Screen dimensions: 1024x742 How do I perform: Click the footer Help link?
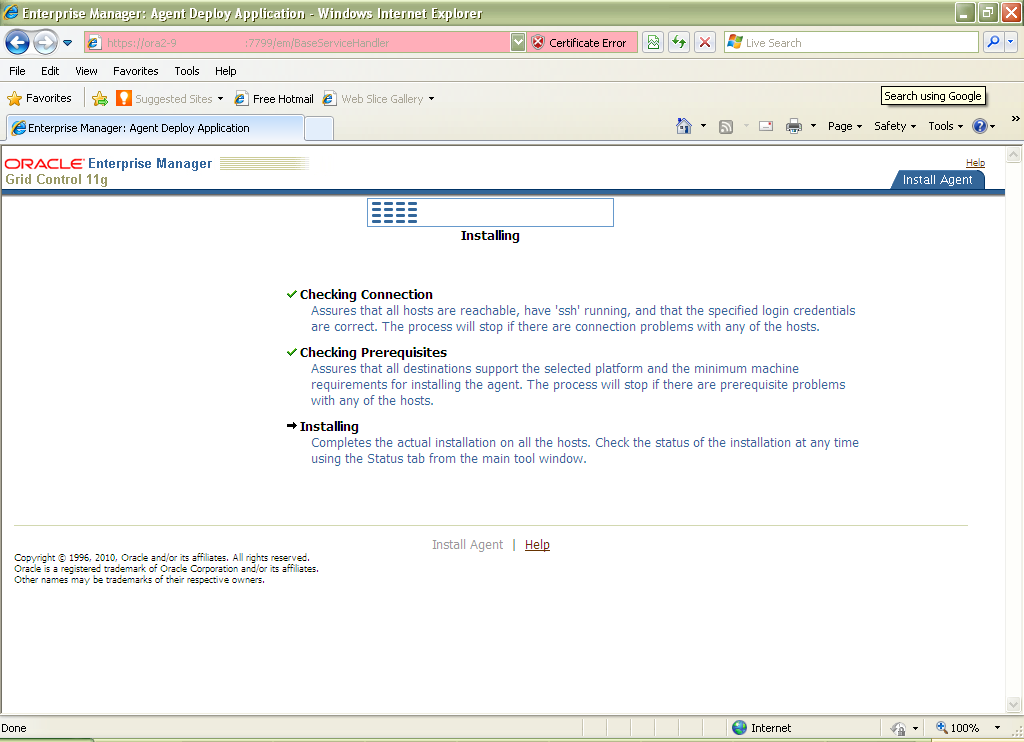click(x=537, y=545)
